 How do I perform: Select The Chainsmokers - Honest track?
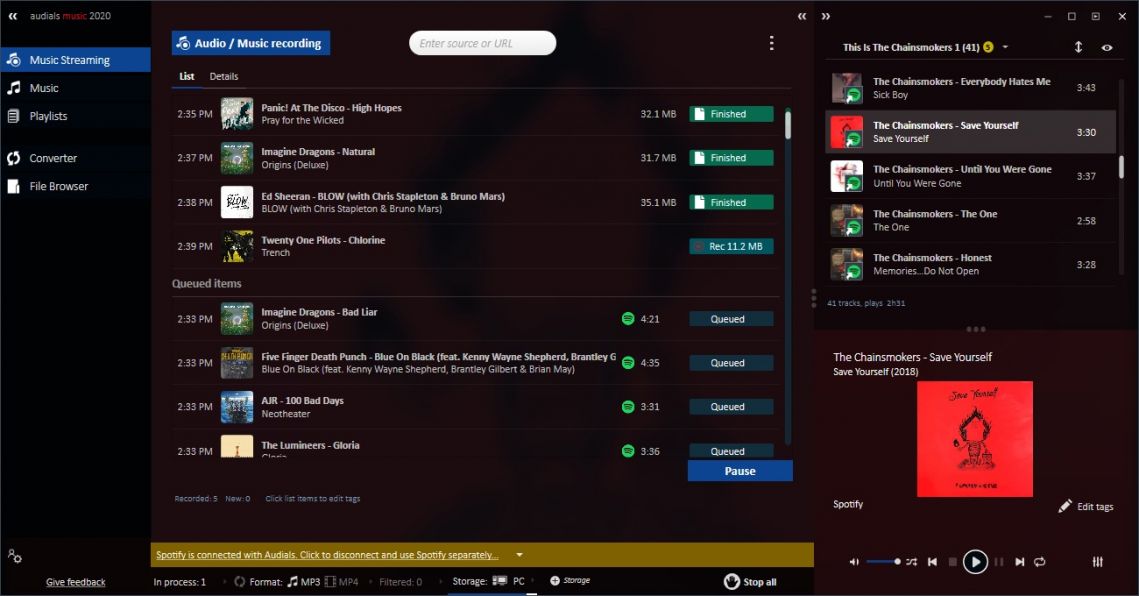tap(970, 265)
